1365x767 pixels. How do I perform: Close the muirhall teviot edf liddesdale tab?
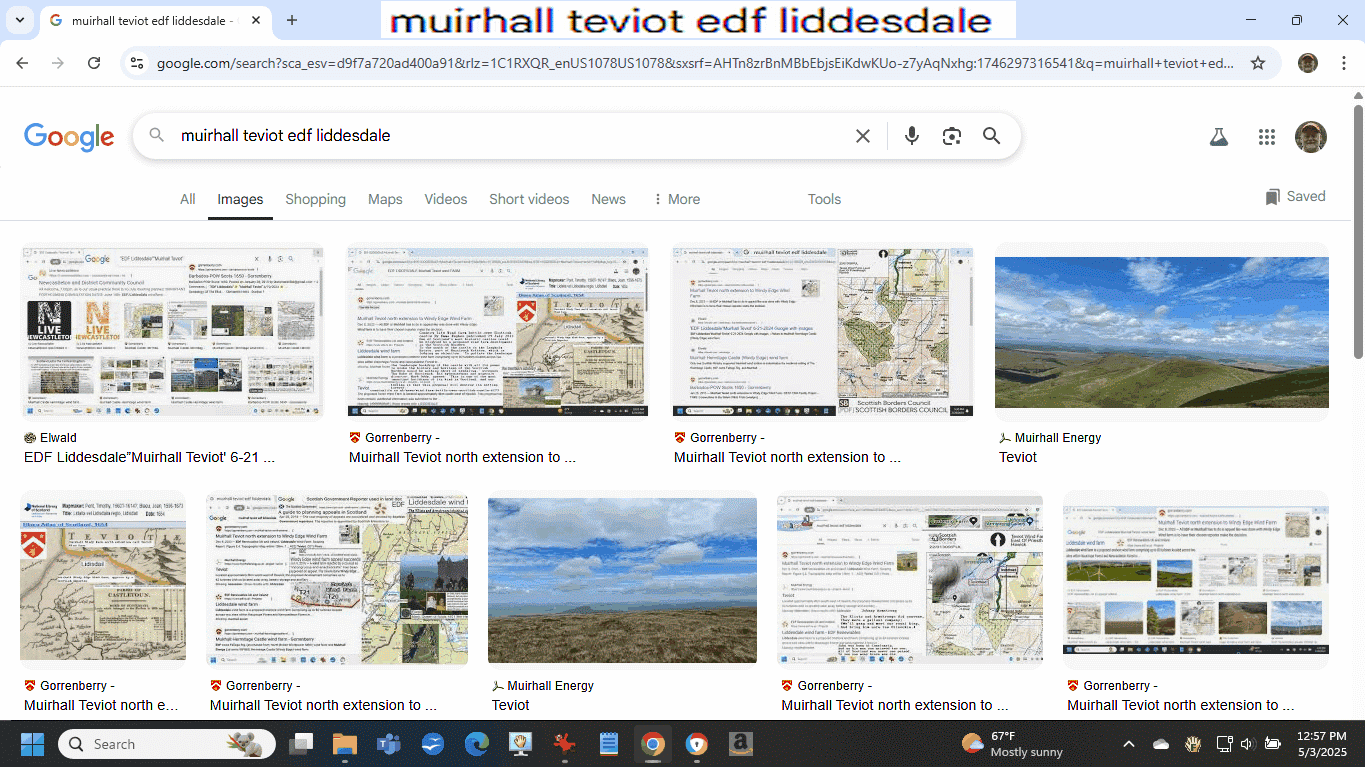point(256,20)
